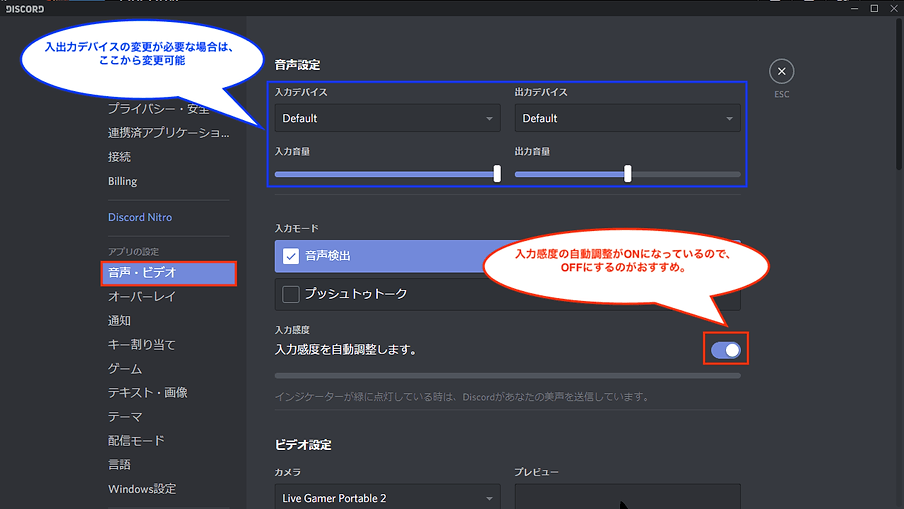This screenshot has height=509, width=904.
Task: Click the output volume slider handle
Action: [x=628, y=174]
